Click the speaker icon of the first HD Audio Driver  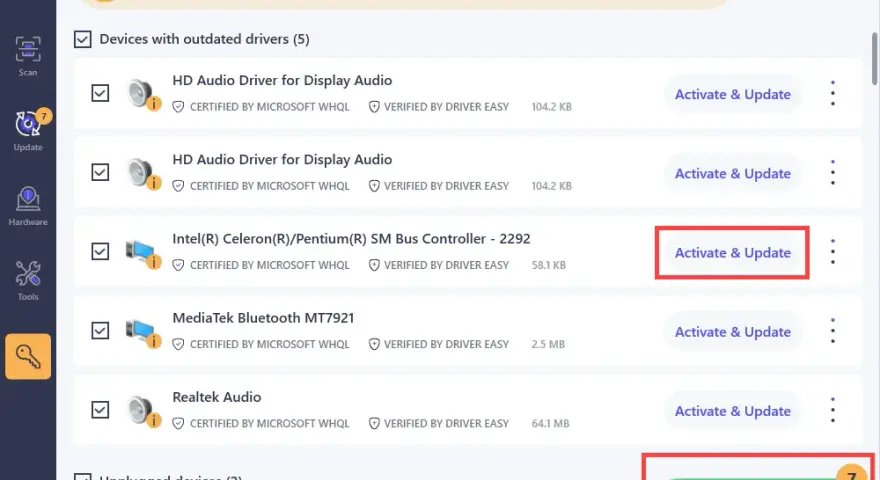[143, 94]
